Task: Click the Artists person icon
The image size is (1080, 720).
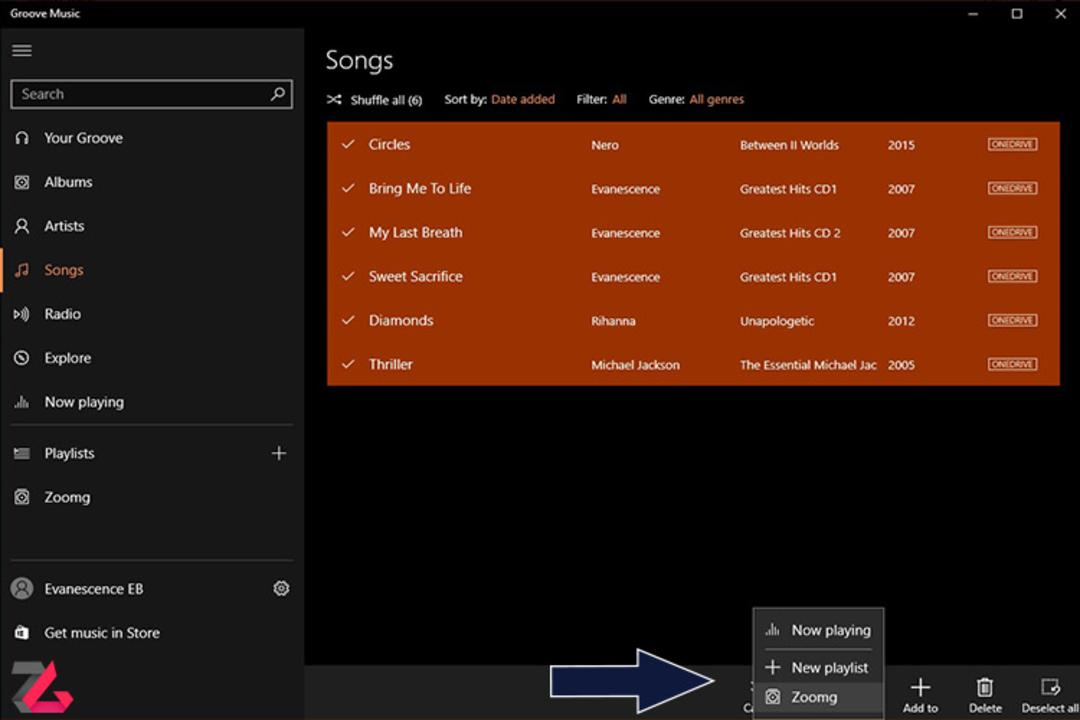Action: pyautogui.click(x=22, y=226)
